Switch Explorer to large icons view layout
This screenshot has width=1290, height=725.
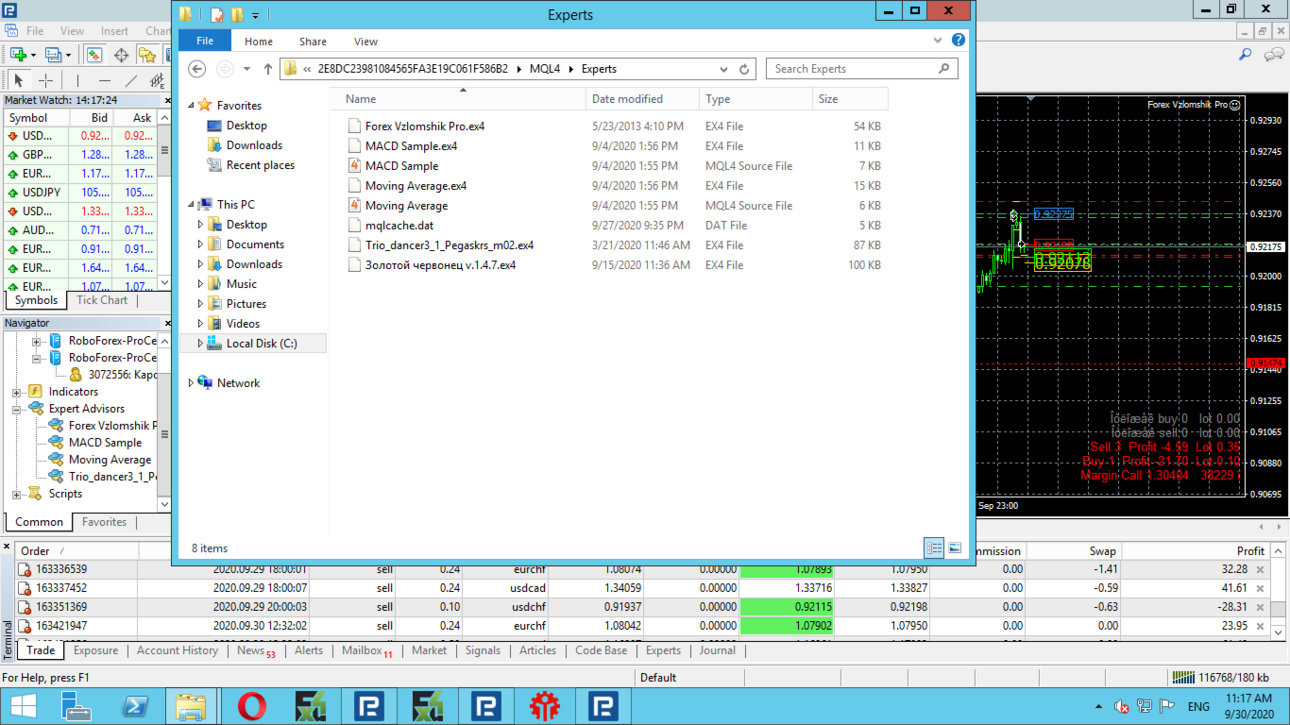pos(955,548)
